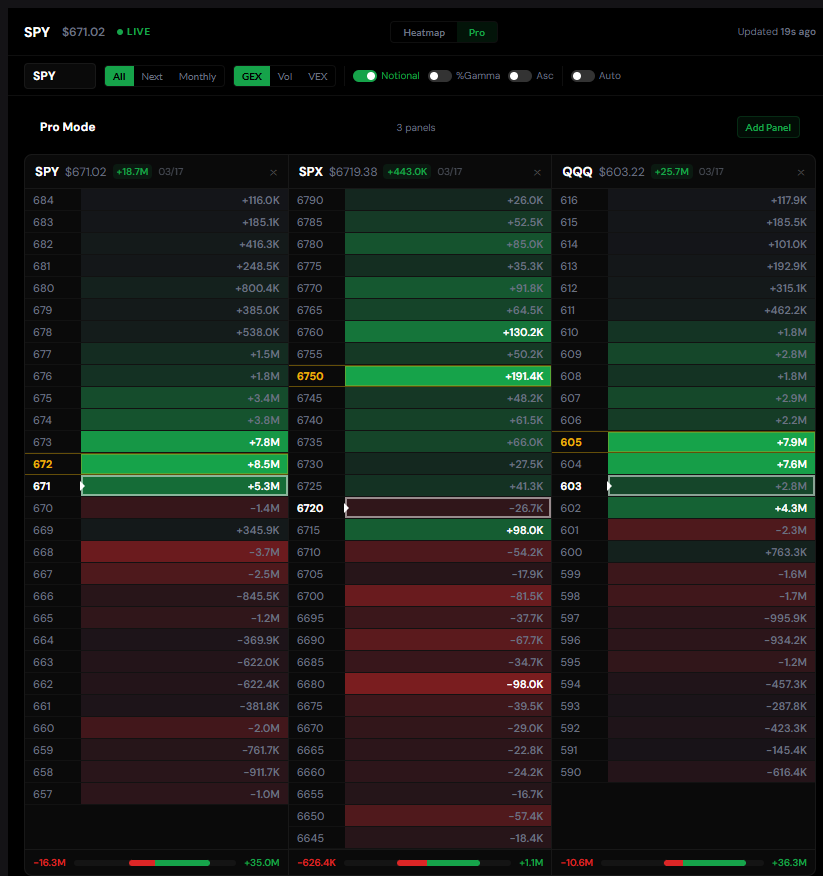Click SPY panel +18.7M net badge

point(132,172)
